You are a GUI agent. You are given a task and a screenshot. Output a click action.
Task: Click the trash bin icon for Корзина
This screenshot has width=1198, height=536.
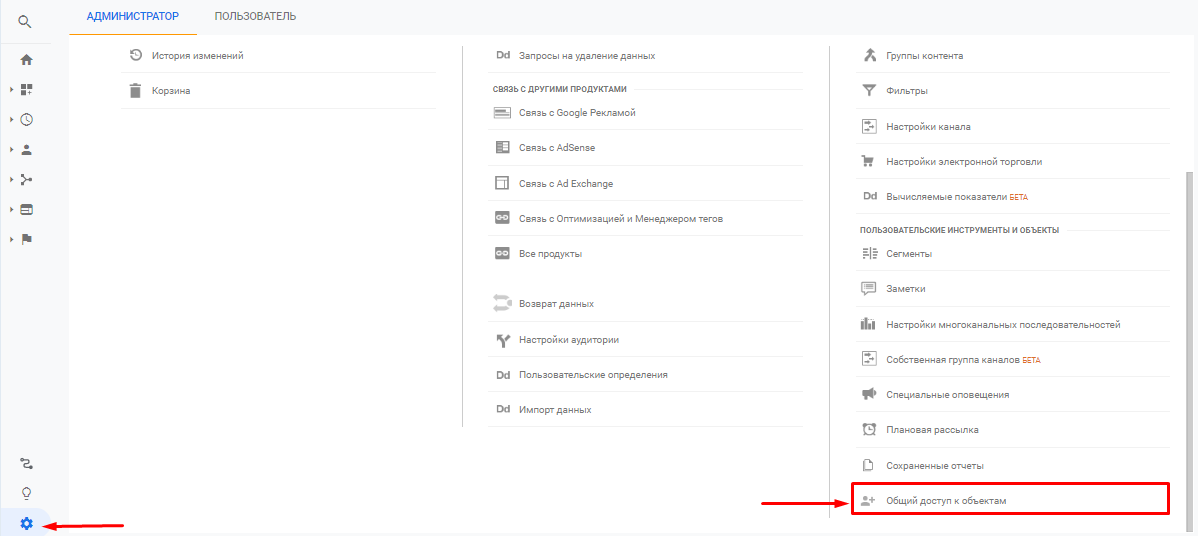click(x=135, y=91)
